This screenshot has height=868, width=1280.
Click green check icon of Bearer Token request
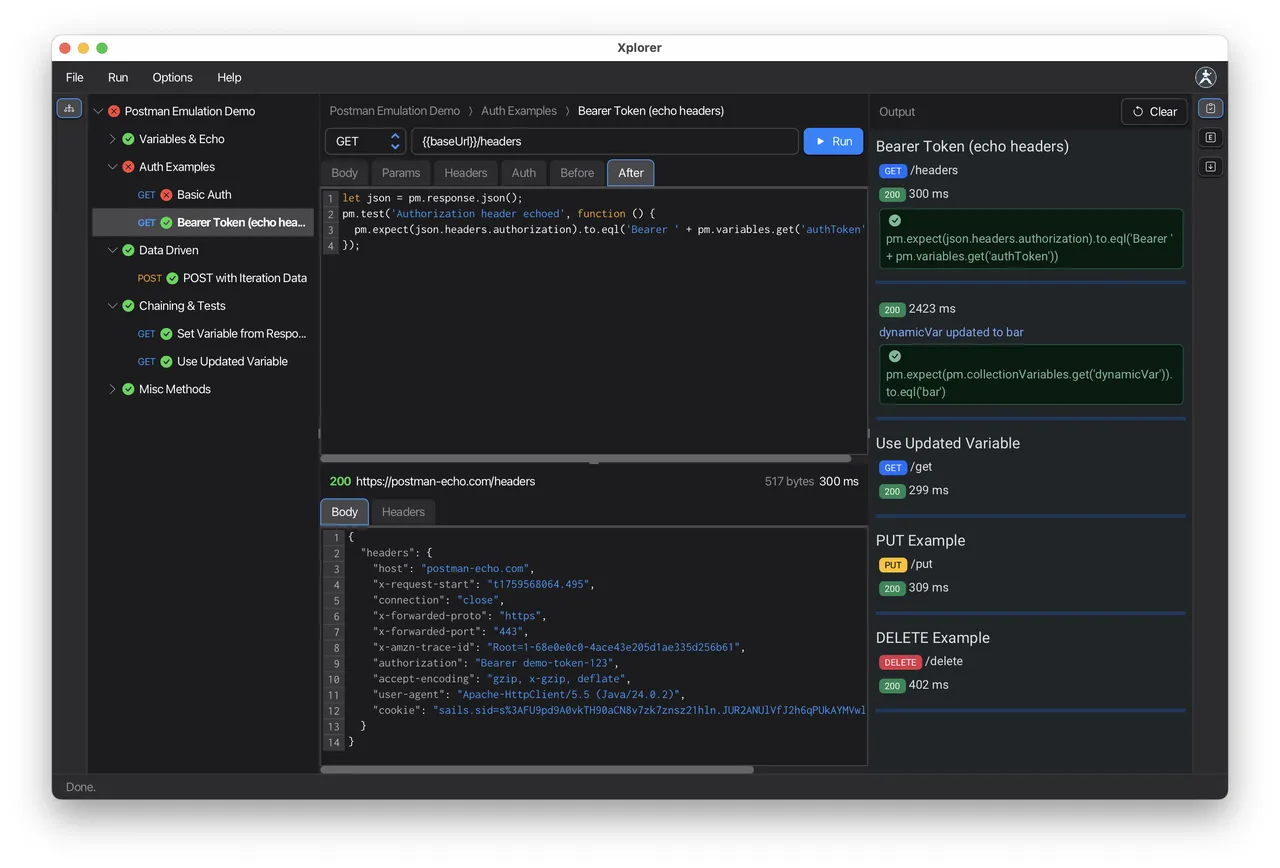click(166, 222)
